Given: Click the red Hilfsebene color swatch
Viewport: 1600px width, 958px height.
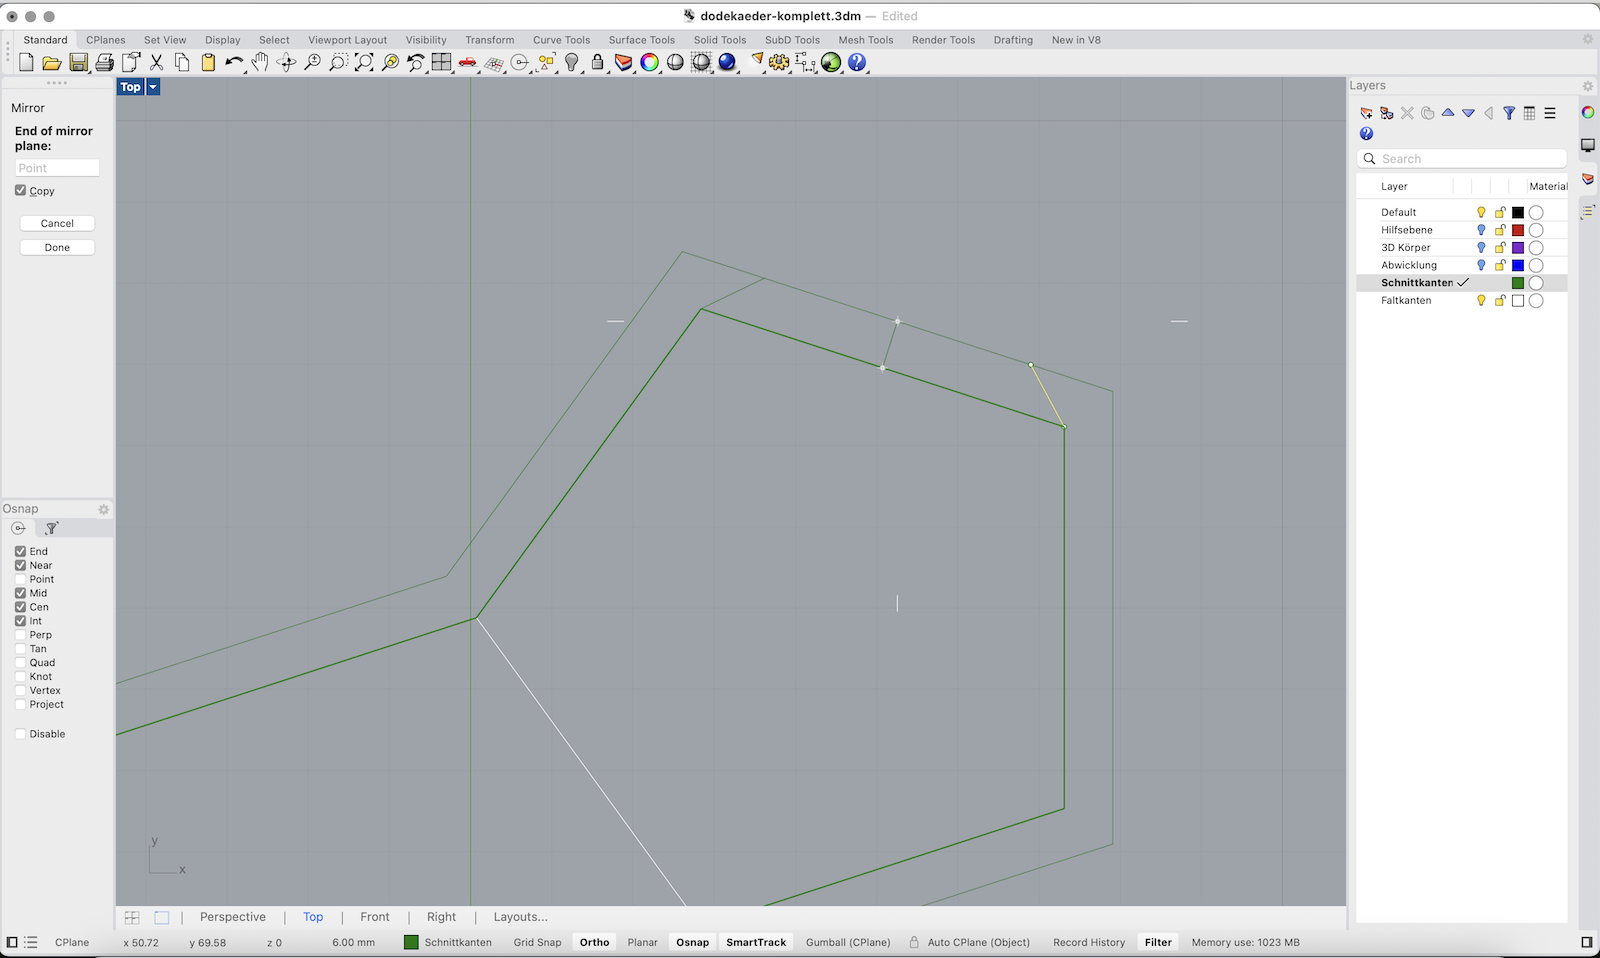Looking at the screenshot, I should click(1518, 230).
